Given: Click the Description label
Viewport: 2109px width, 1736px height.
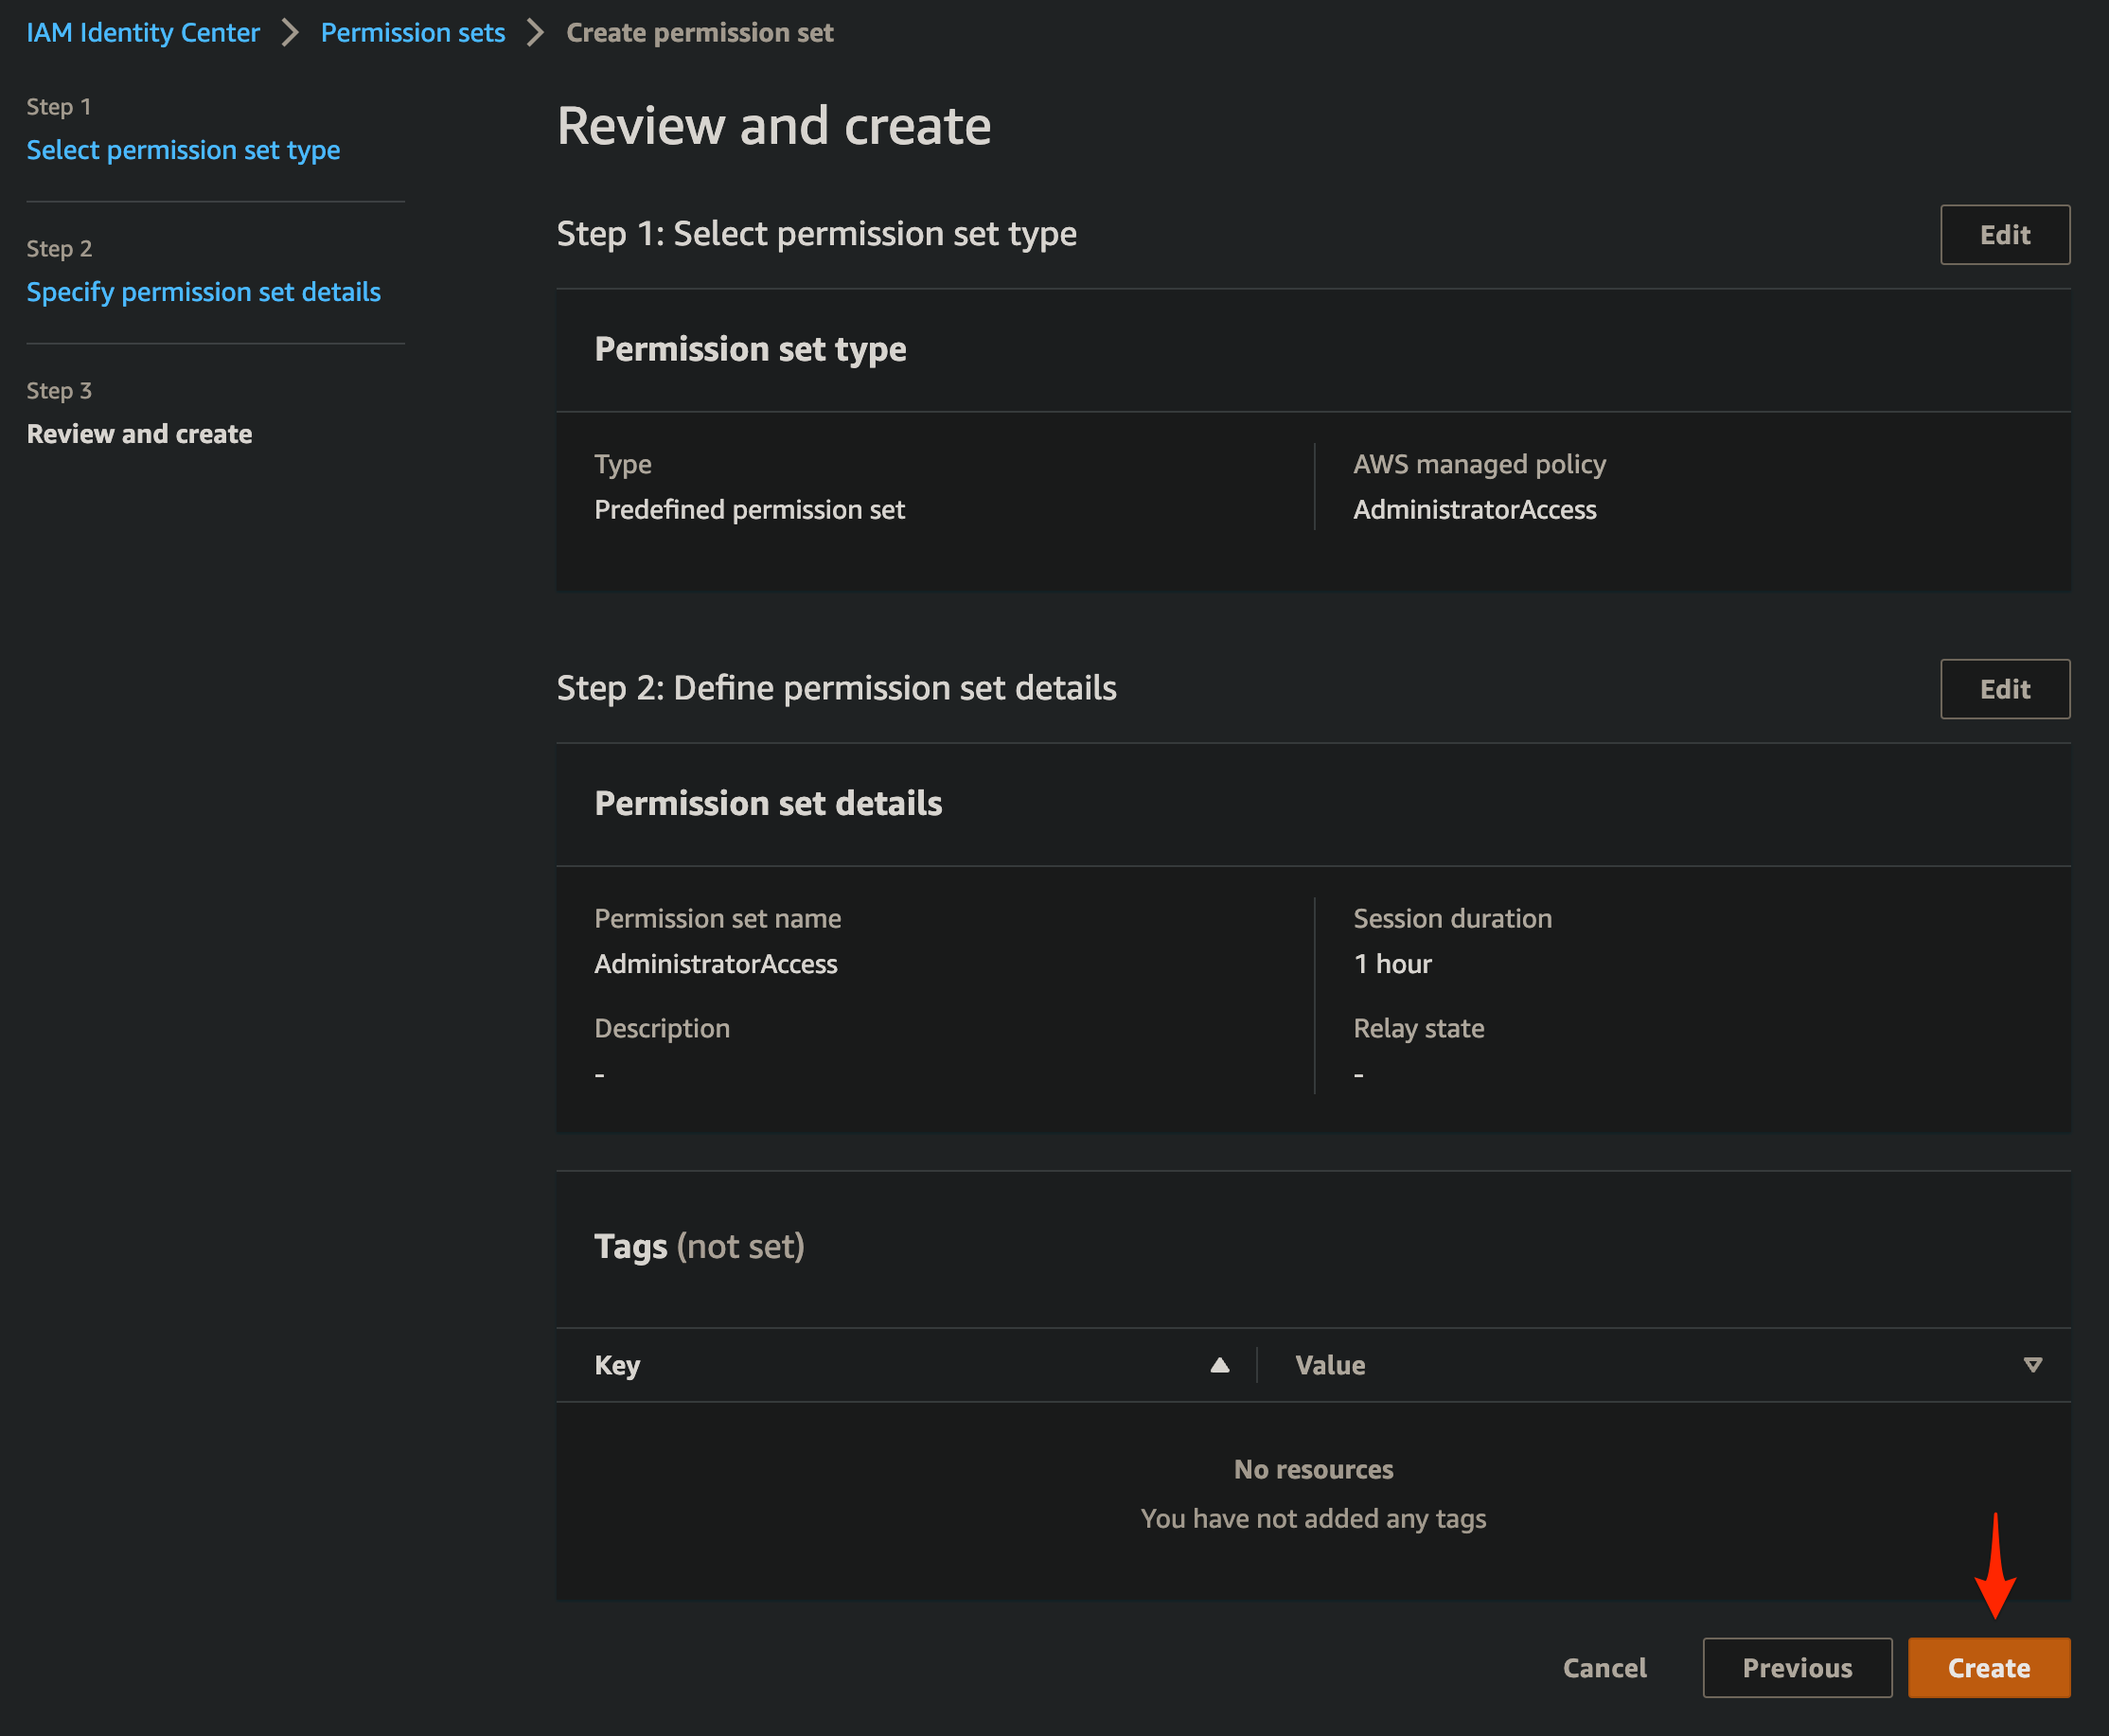Looking at the screenshot, I should coord(661,1028).
